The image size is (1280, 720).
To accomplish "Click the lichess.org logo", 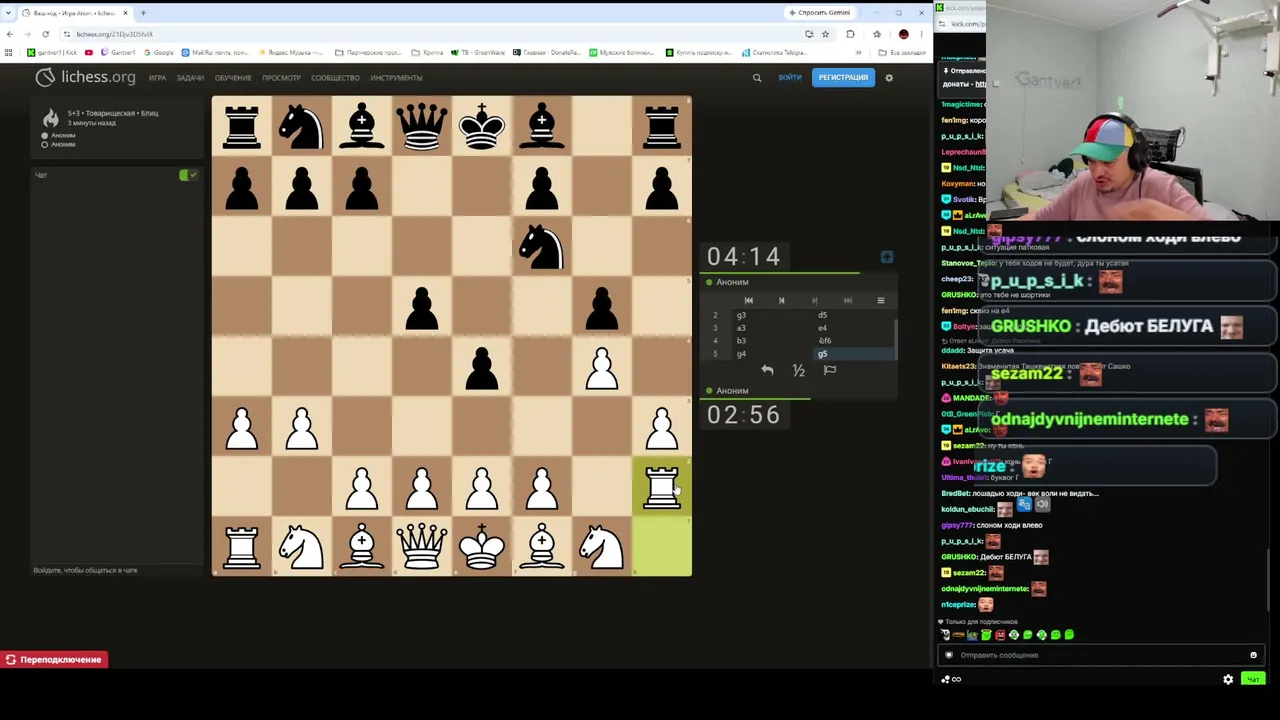I will point(85,77).
